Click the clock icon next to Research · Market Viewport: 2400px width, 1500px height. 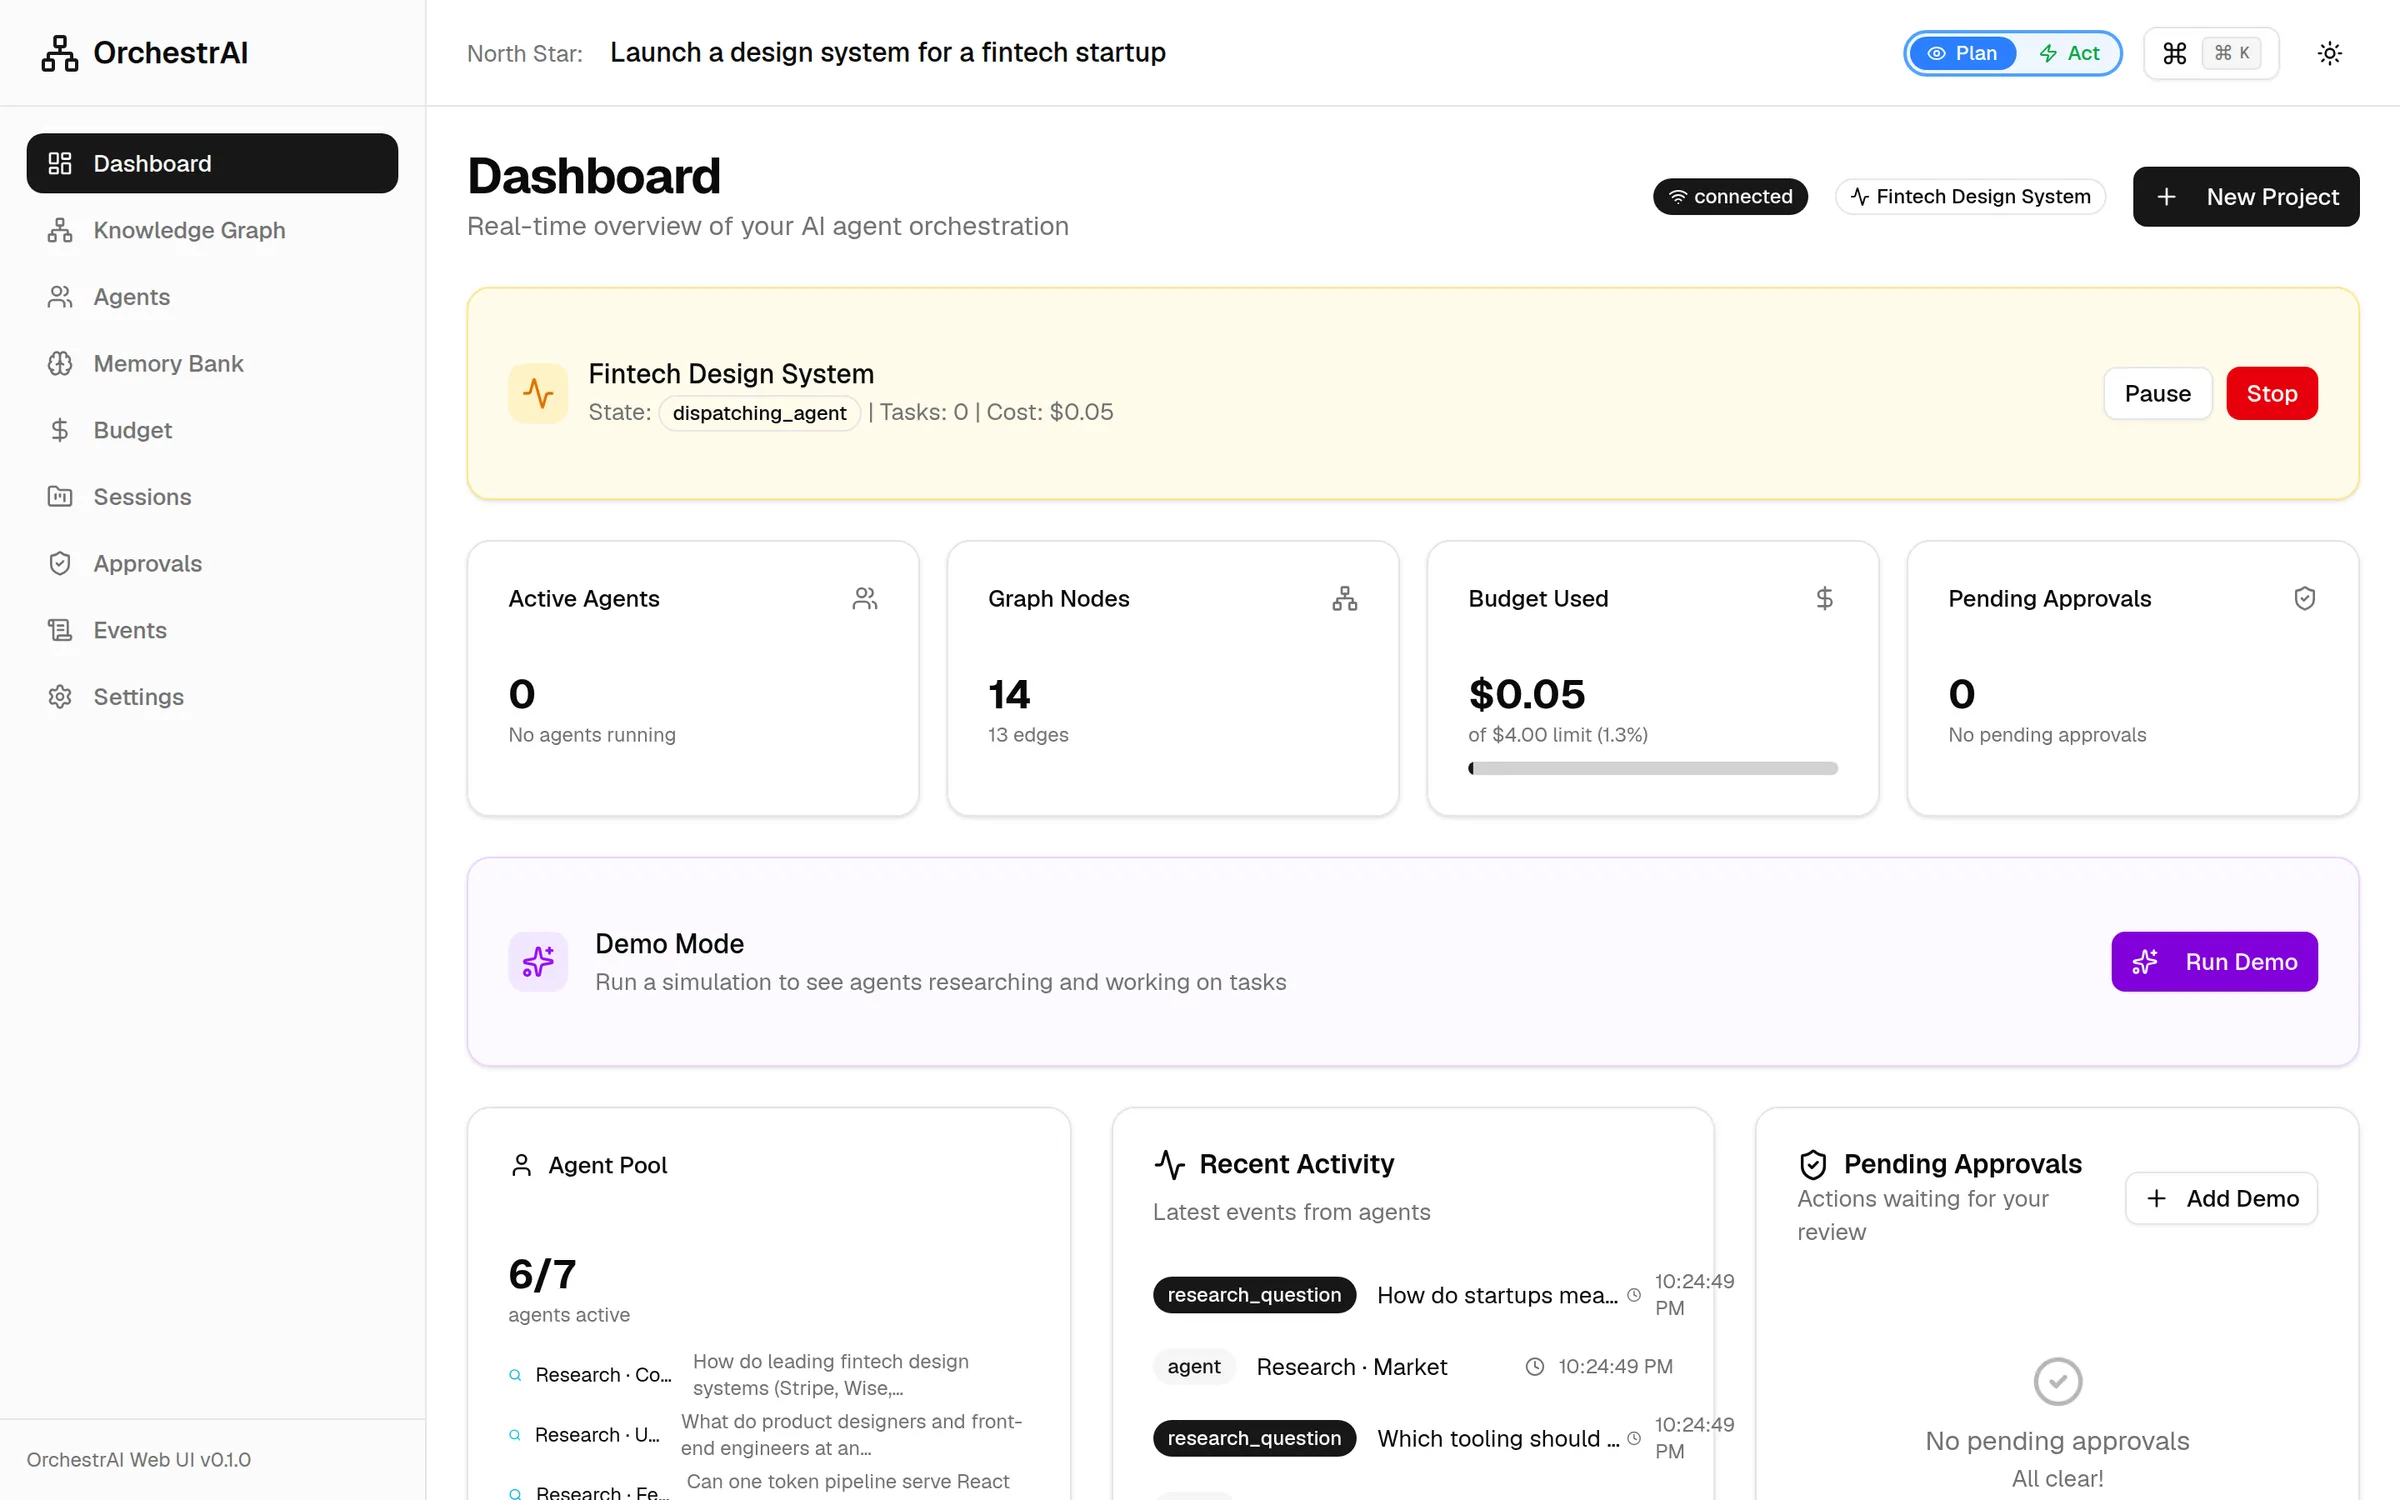1535,1366
